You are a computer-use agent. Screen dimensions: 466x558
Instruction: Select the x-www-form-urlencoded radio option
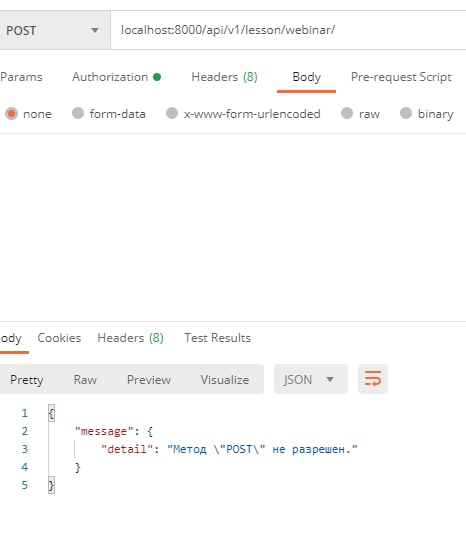tap(172, 114)
